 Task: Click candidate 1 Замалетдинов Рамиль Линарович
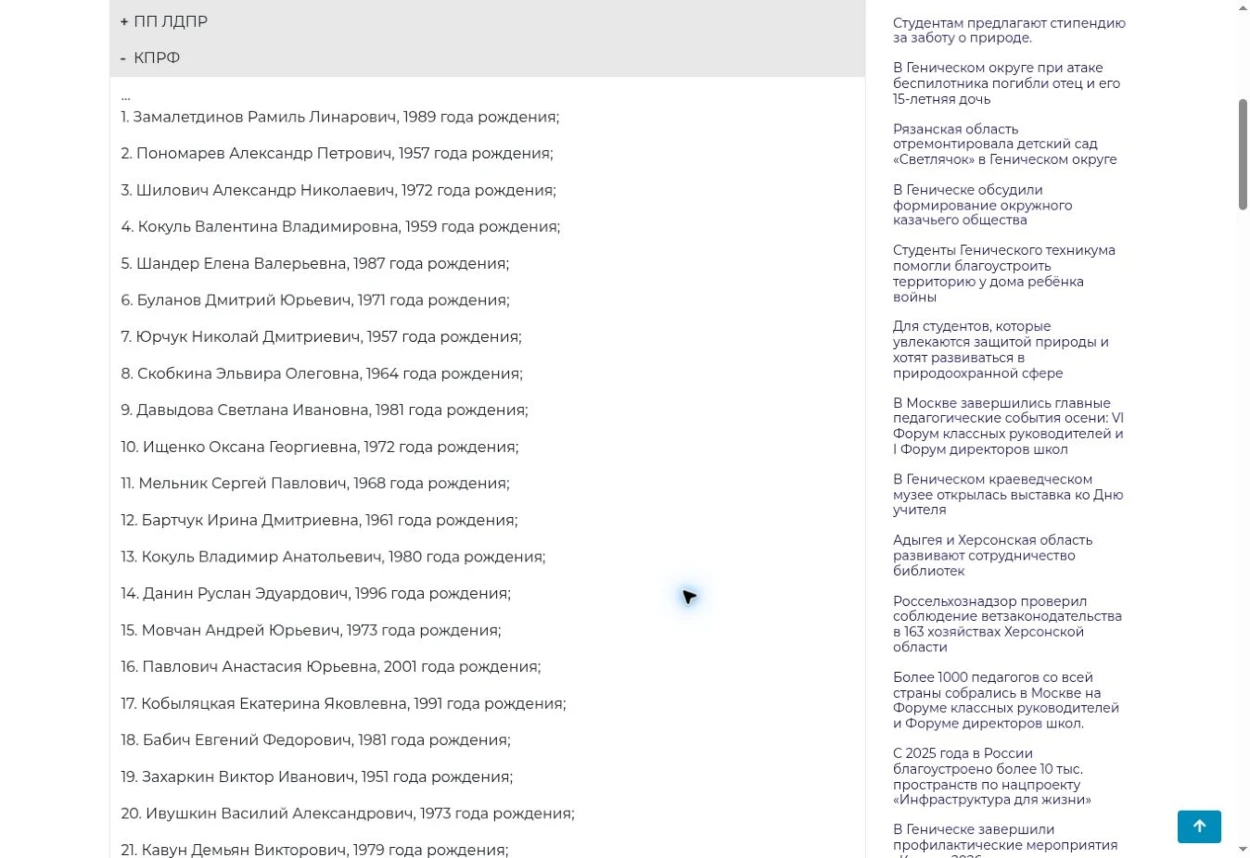(340, 117)
